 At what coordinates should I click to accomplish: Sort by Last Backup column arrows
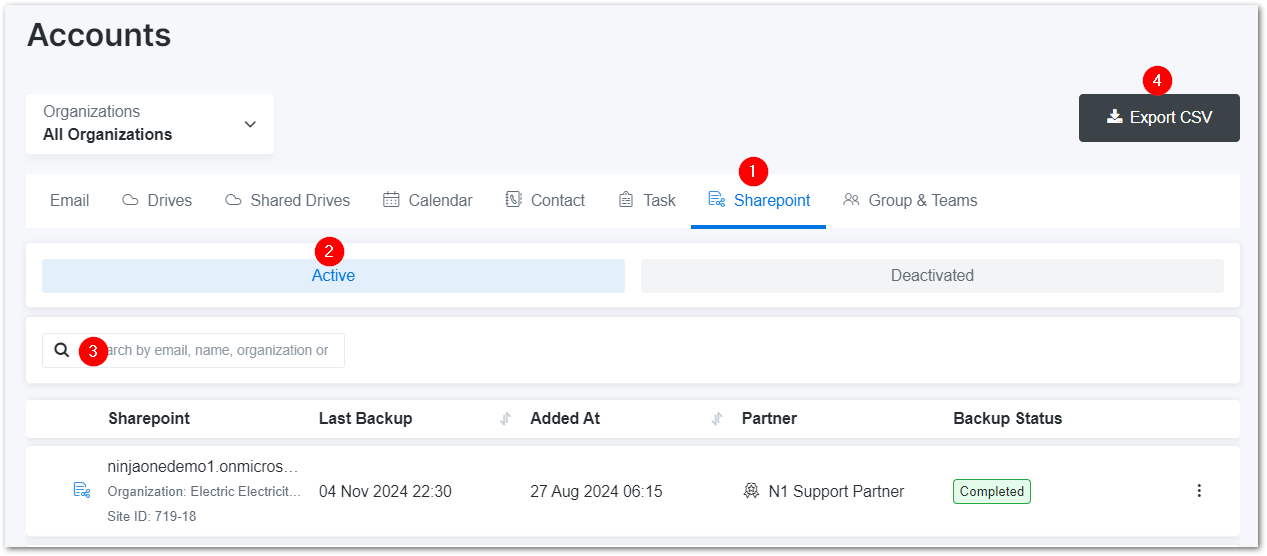click(505, 419)
